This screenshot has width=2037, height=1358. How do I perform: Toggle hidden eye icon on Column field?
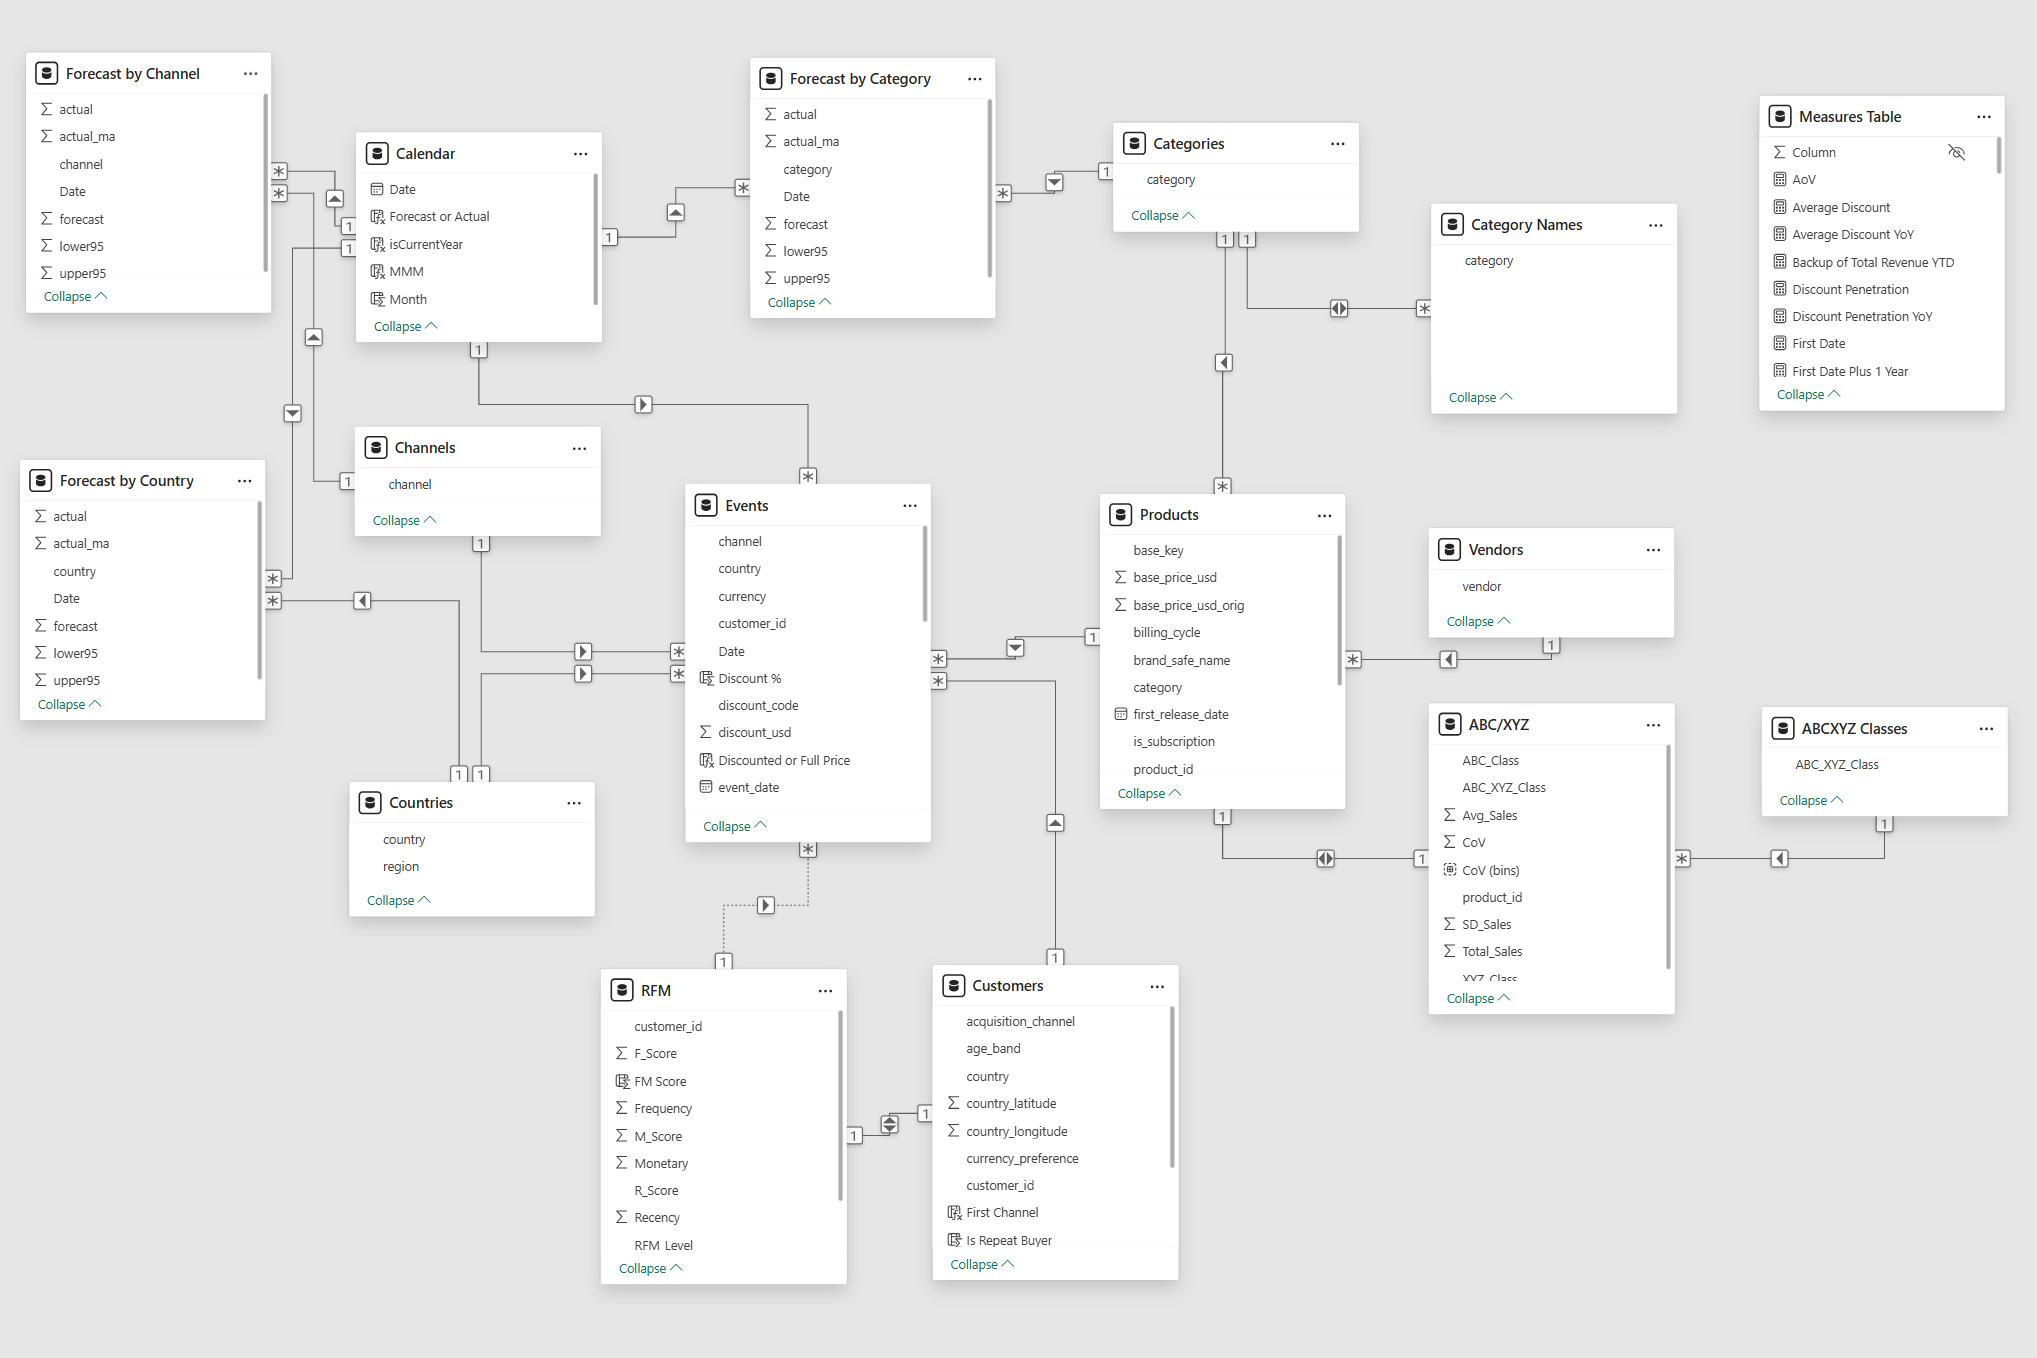[x=1956, y=152]
